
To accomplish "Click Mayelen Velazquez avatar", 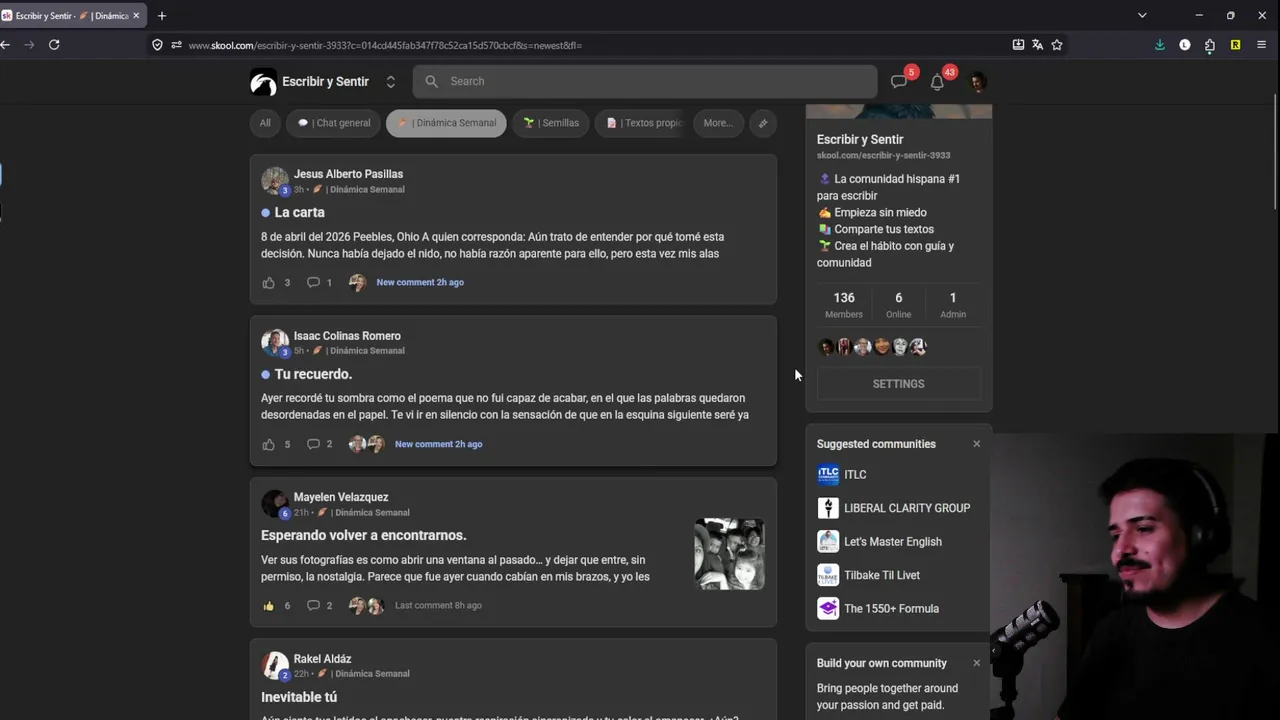I will (275, 503).
